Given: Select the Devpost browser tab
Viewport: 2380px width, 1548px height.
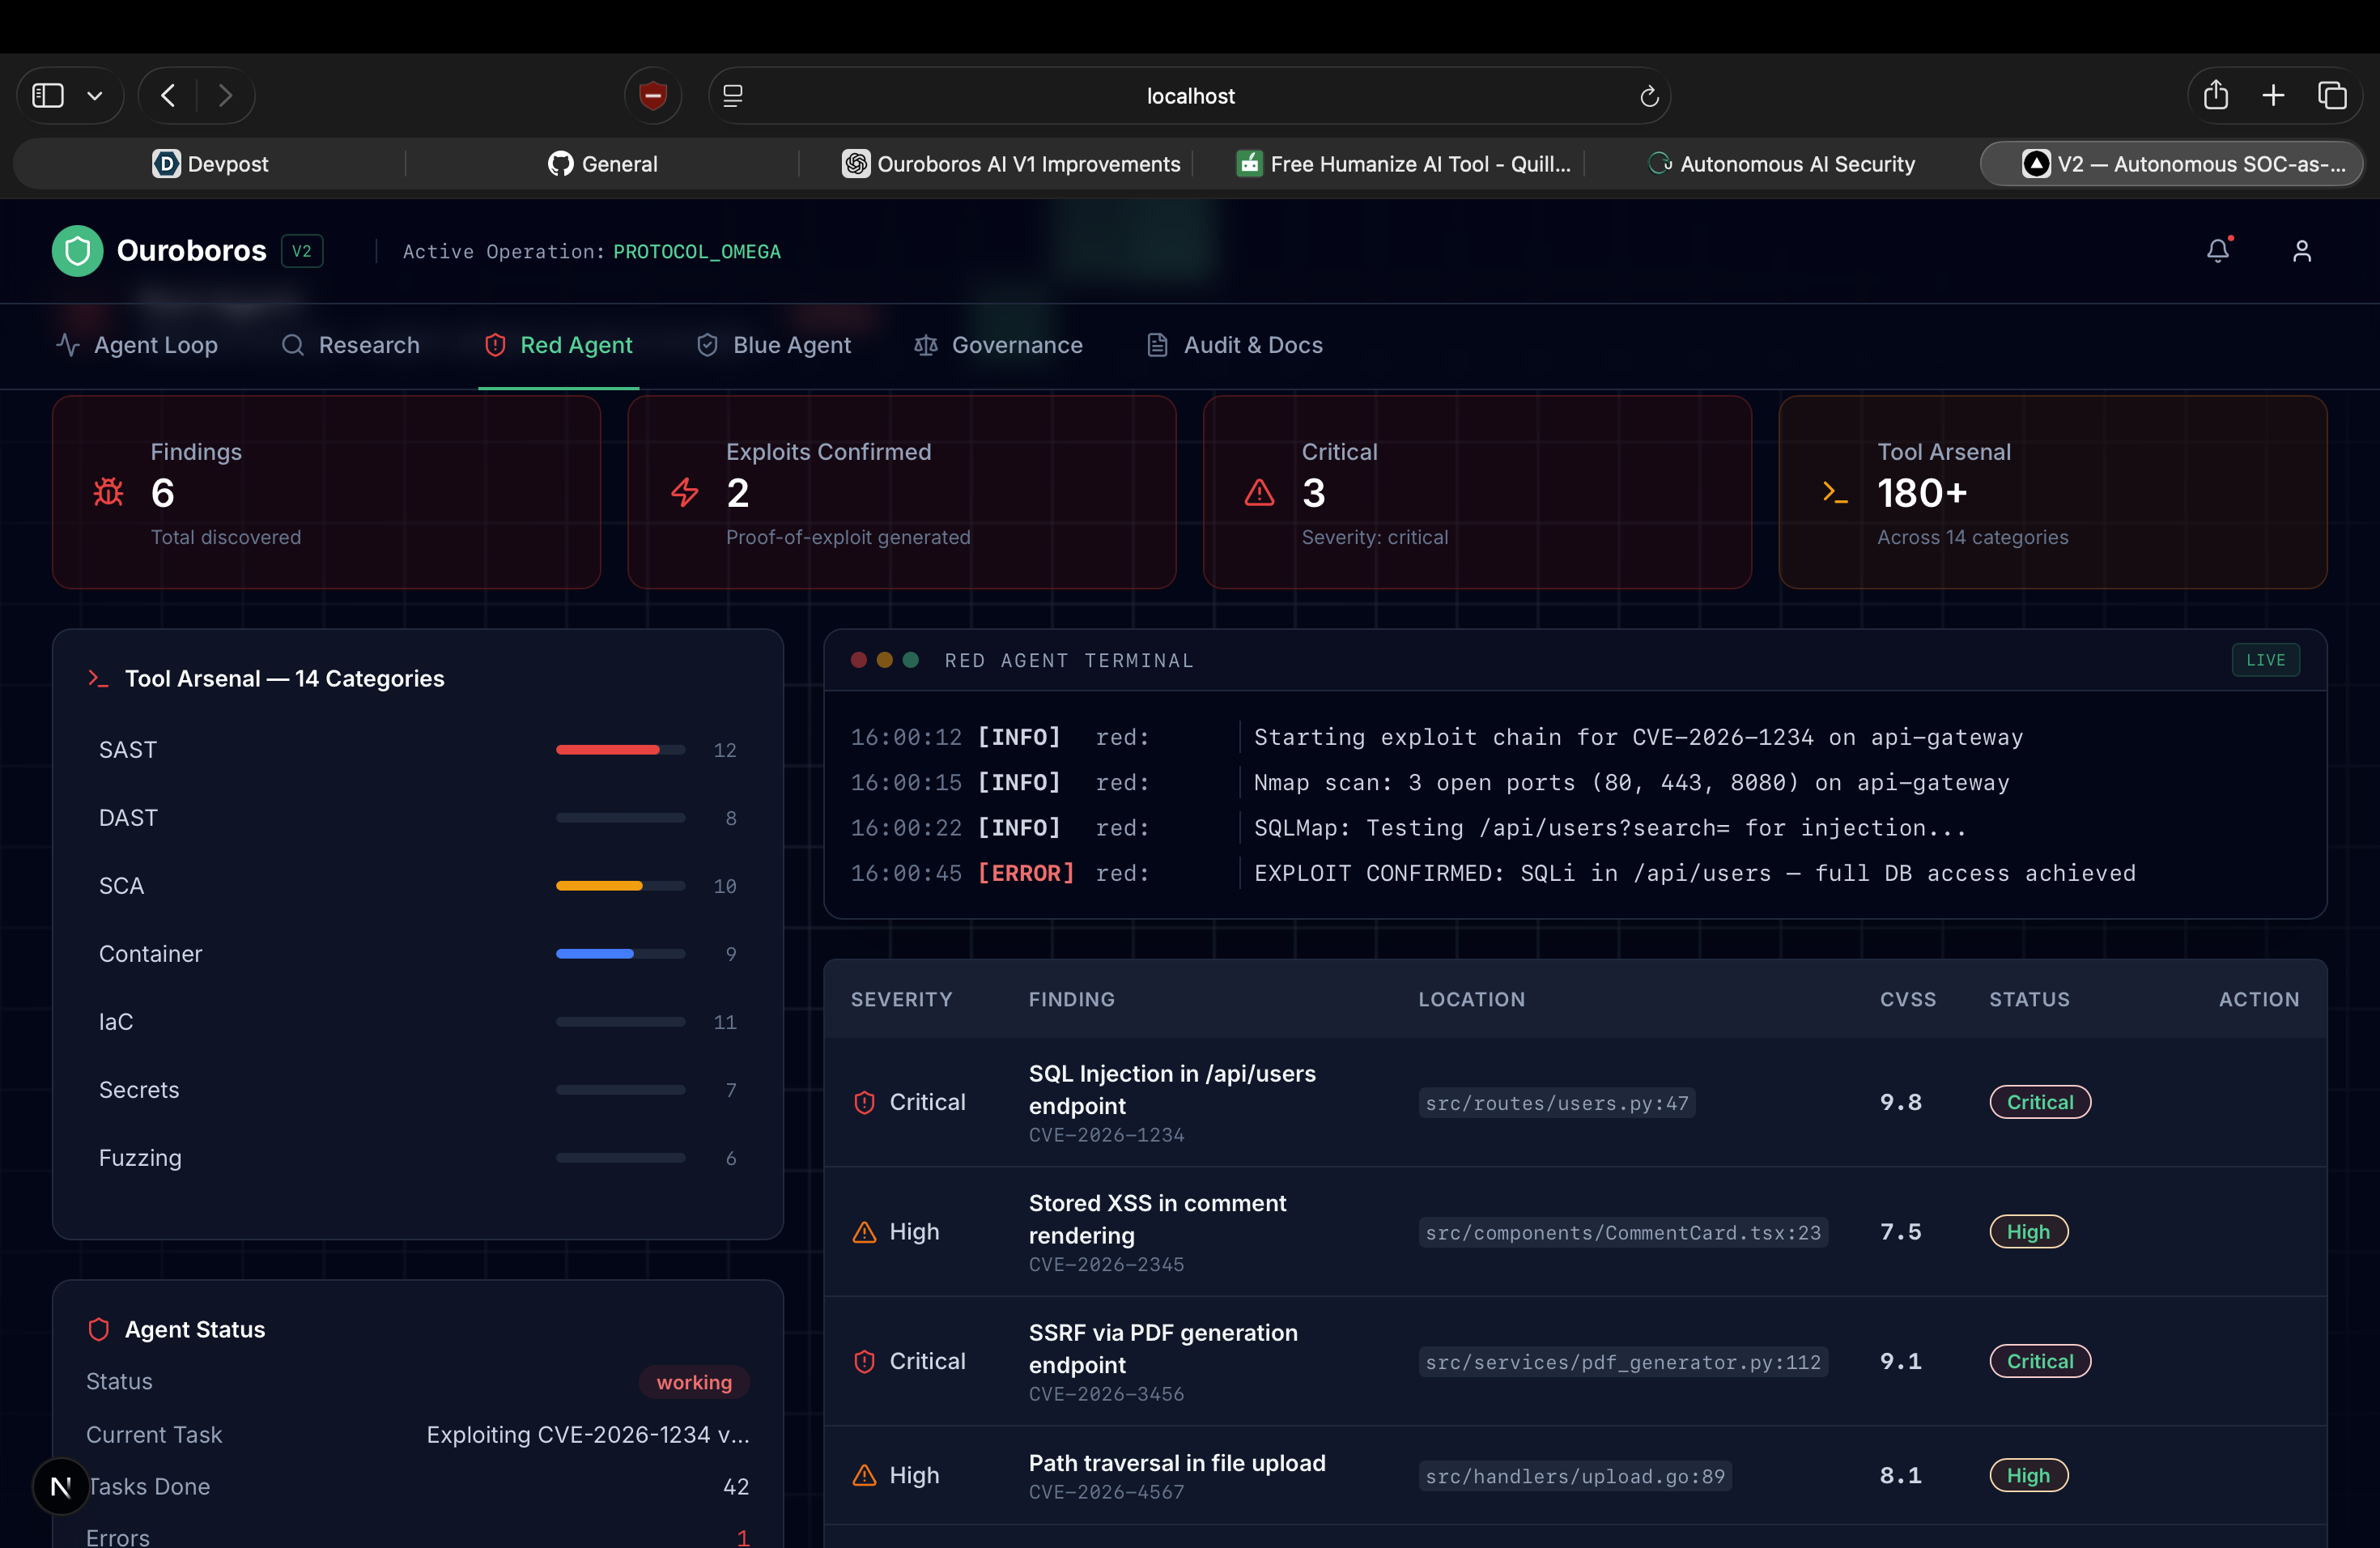Looking at the screenshot, I should (210, 164).
